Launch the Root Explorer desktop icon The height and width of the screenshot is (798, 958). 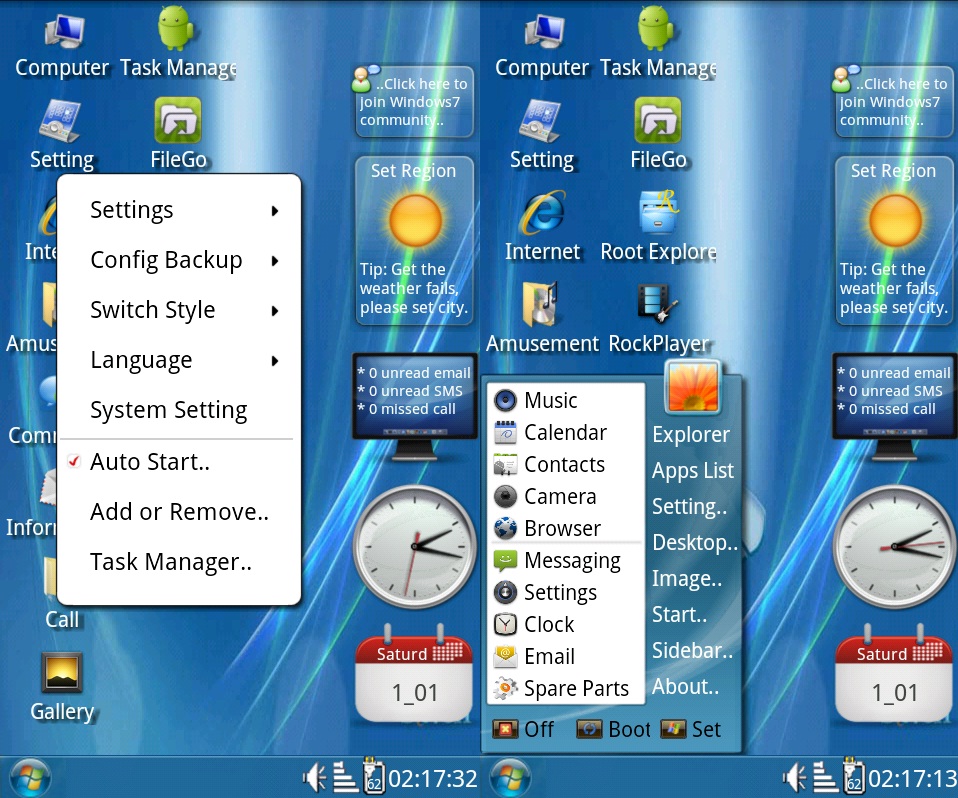click(657, 213)
